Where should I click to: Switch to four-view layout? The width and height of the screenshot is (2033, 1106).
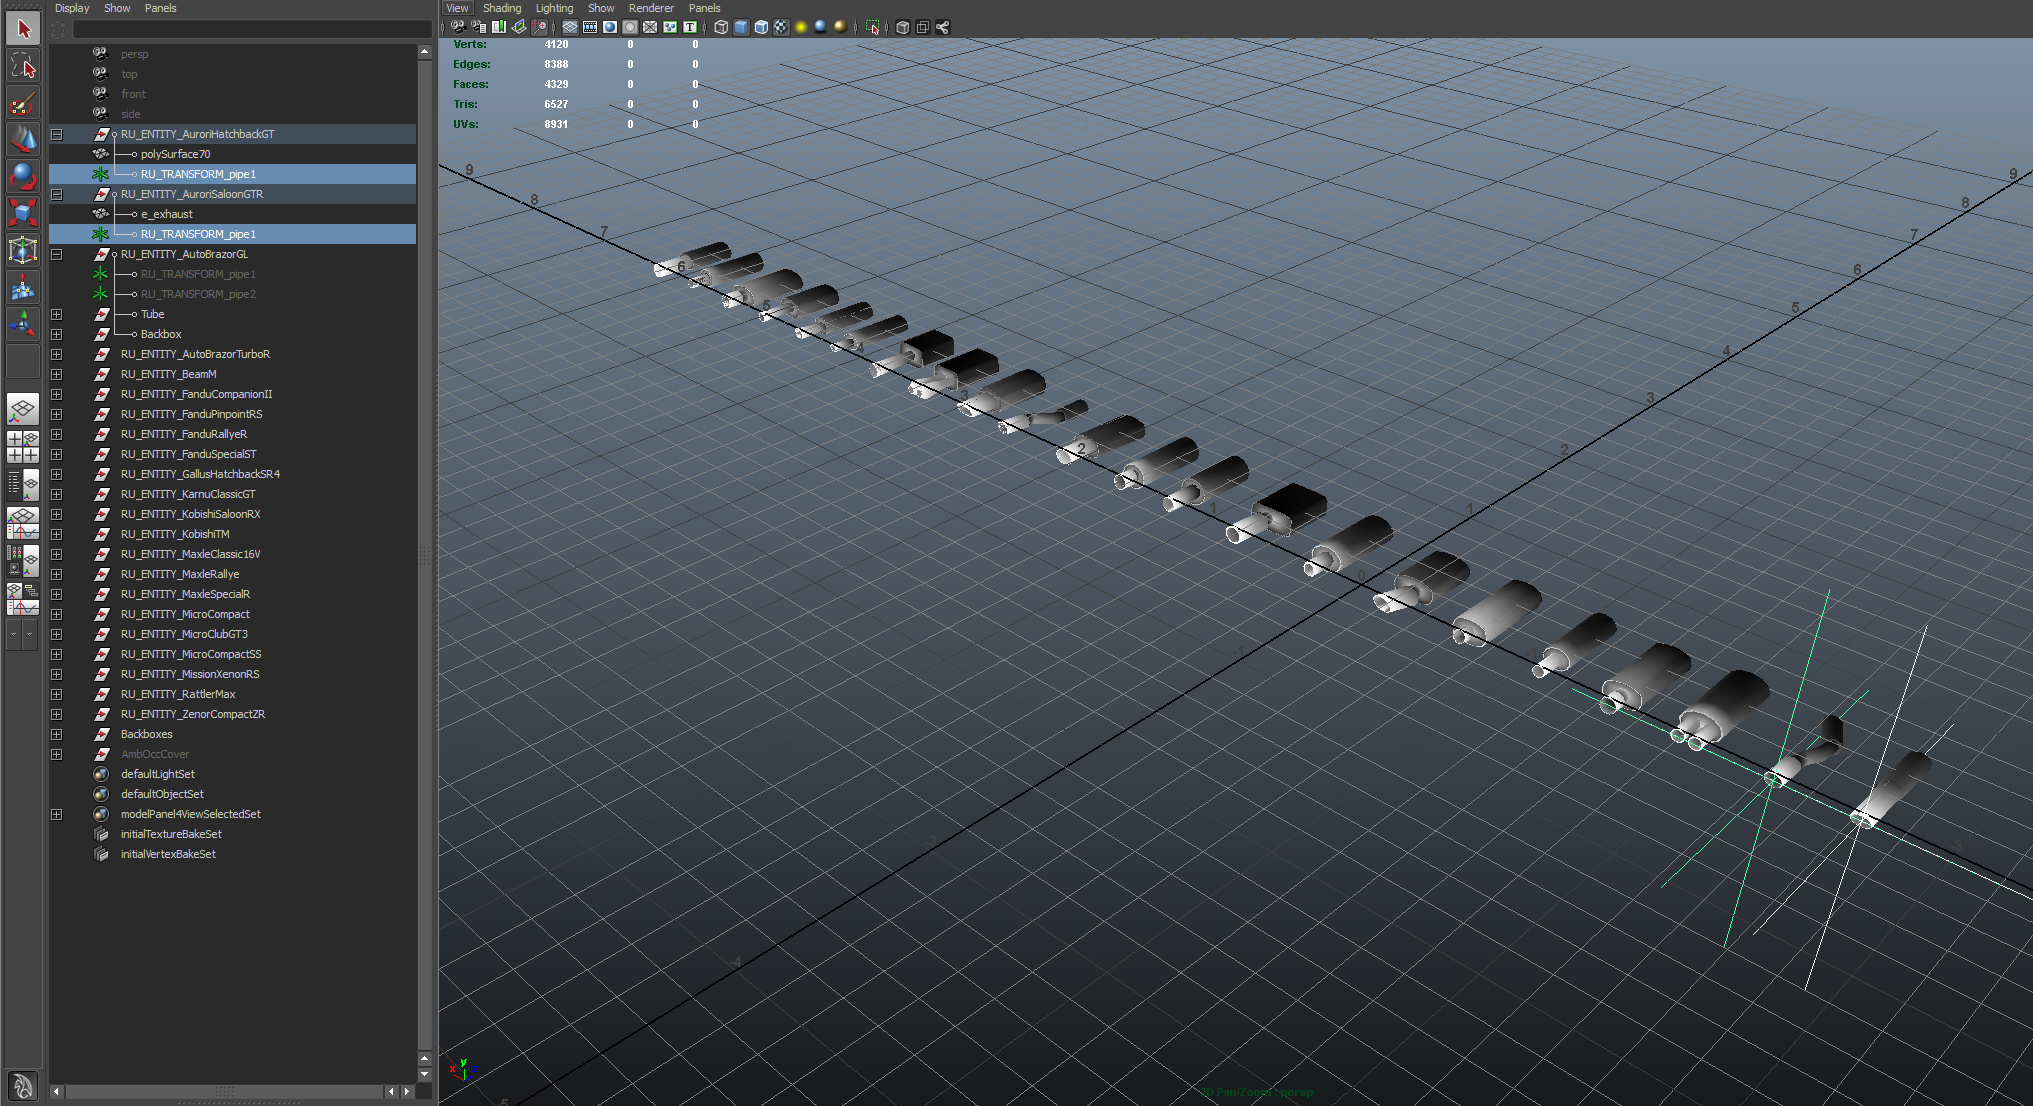coord(23,447)
